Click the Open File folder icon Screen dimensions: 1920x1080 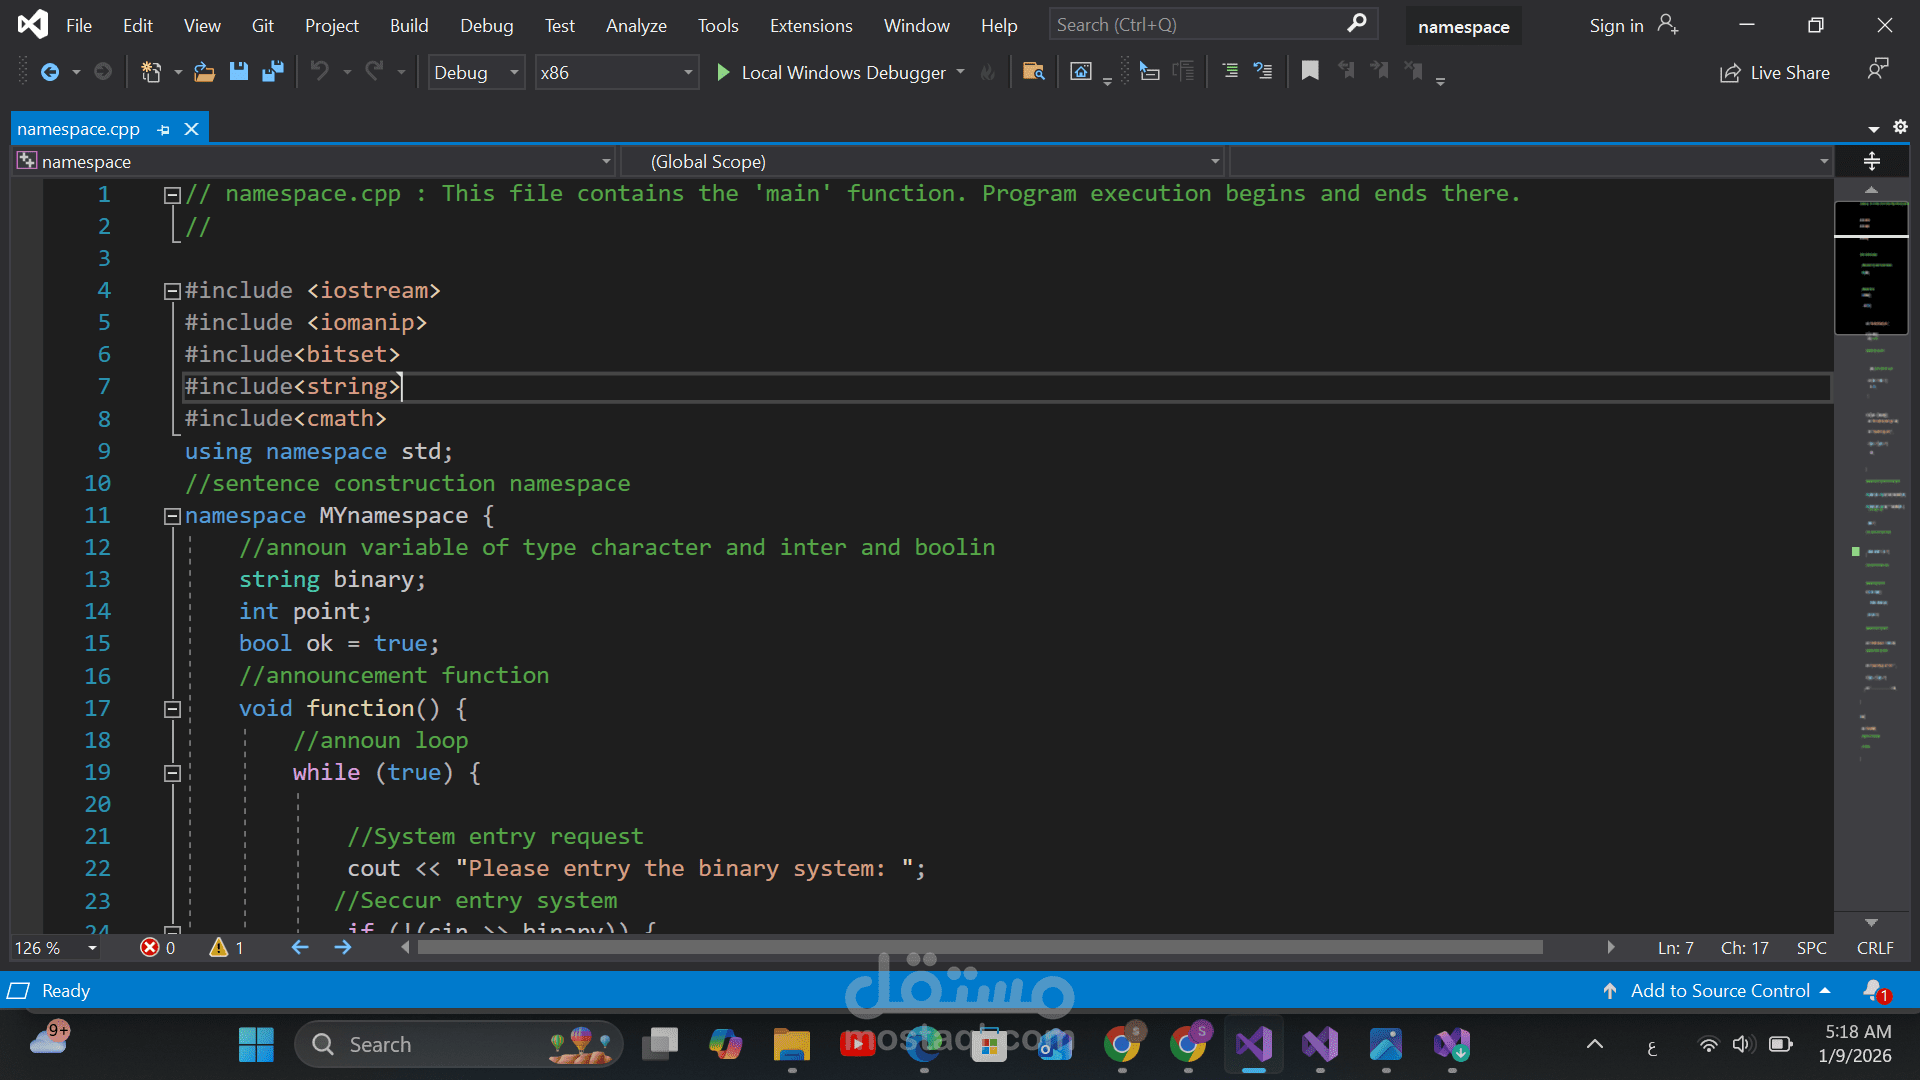204,72
